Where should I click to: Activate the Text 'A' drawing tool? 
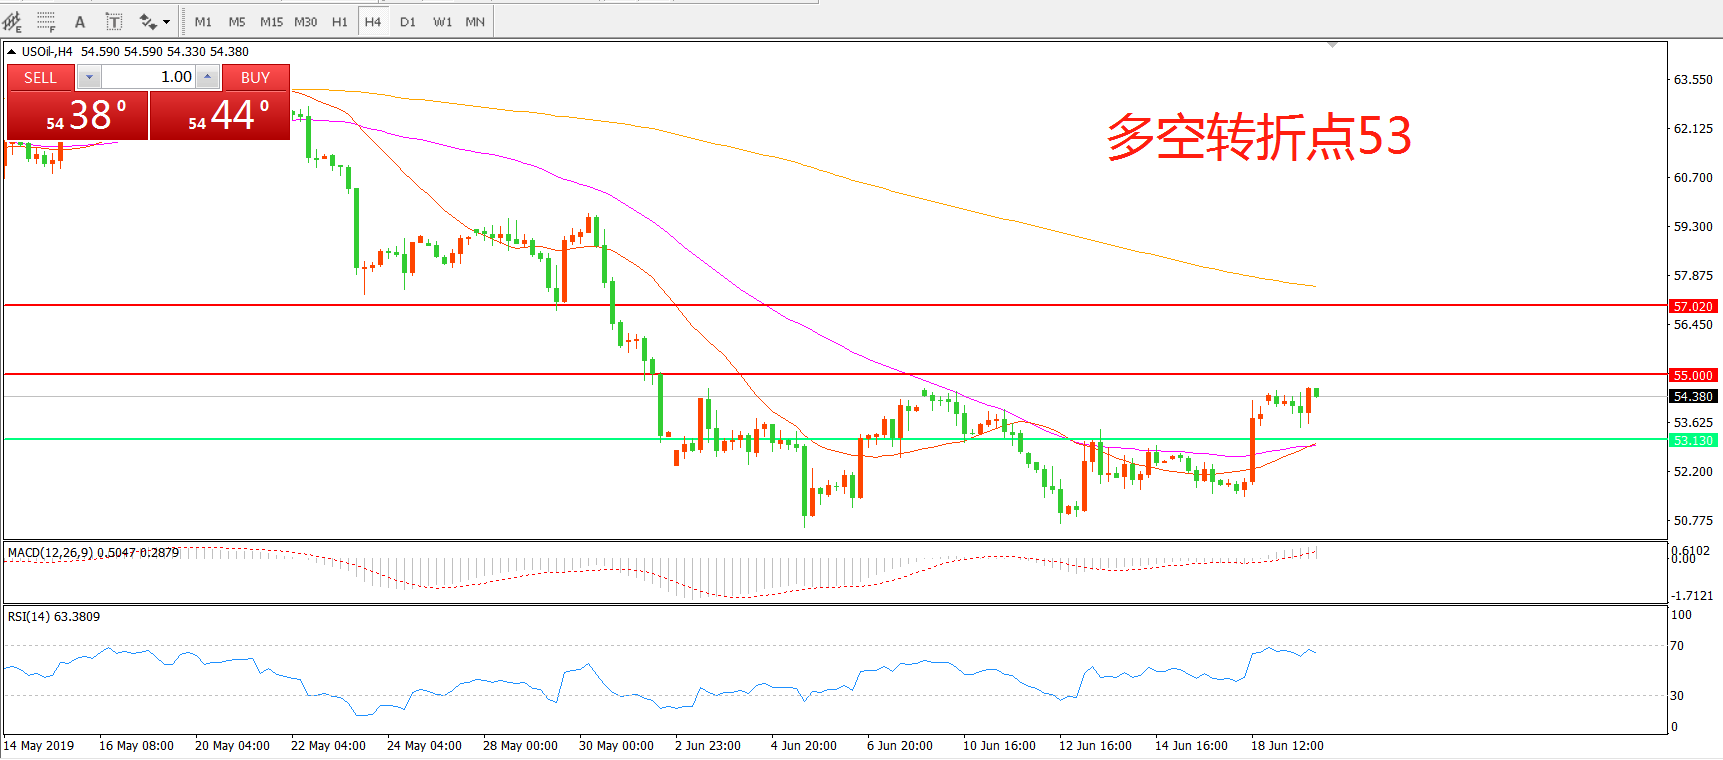(80, 22)
